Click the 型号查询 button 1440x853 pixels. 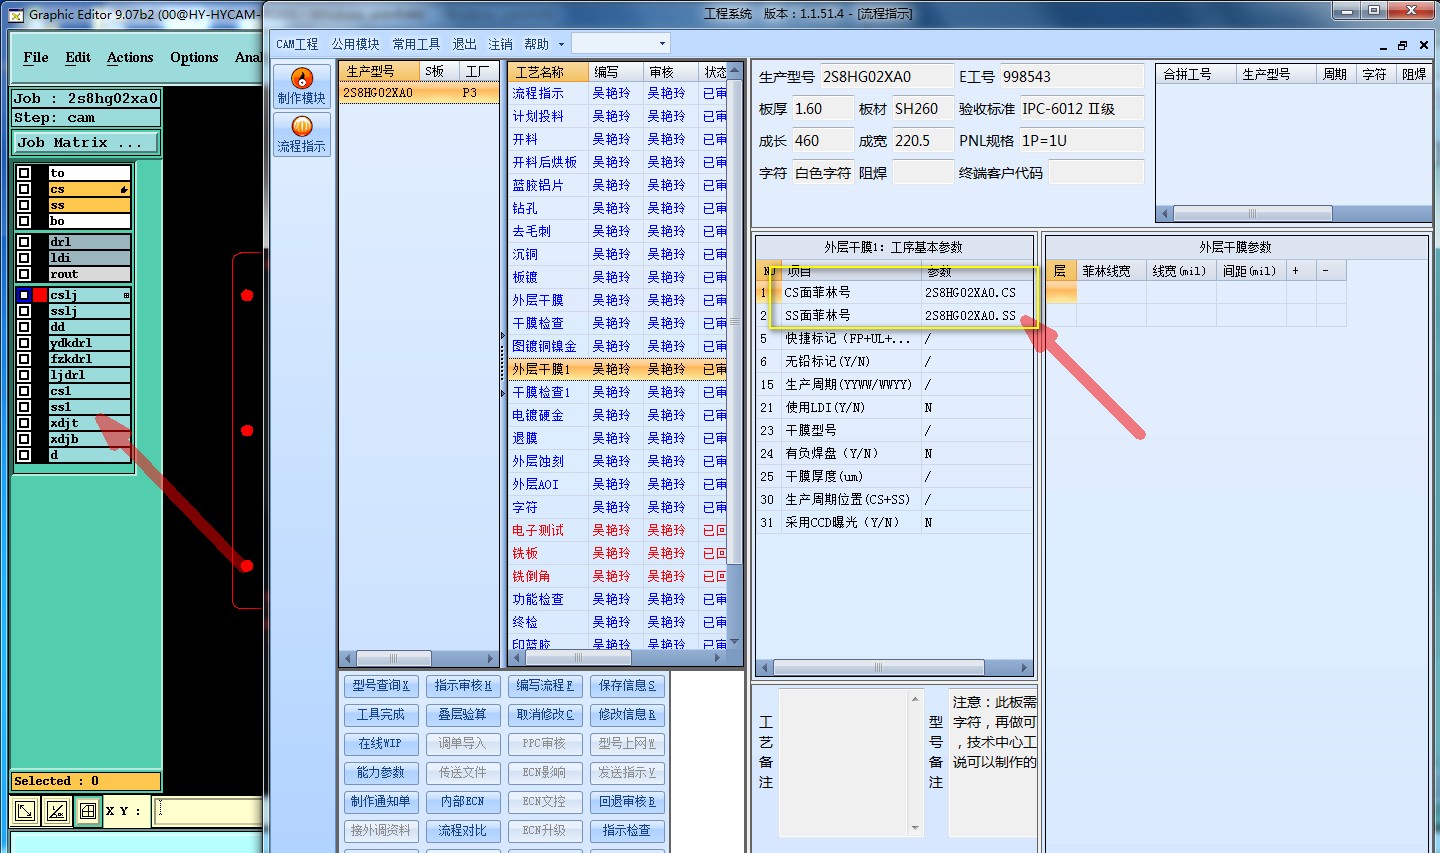pyautogui.click(x=381, y=686)
